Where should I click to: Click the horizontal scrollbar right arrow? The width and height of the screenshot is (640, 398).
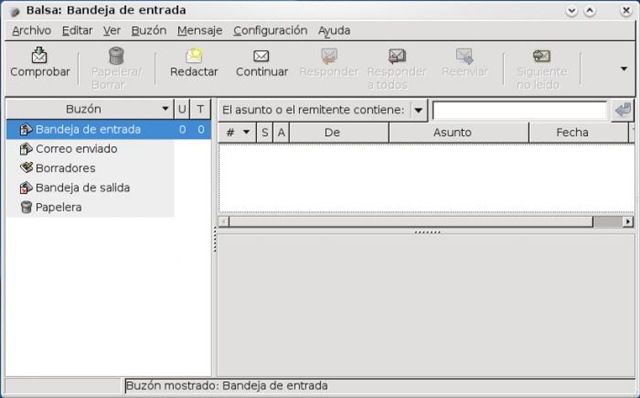coord(628,222)
